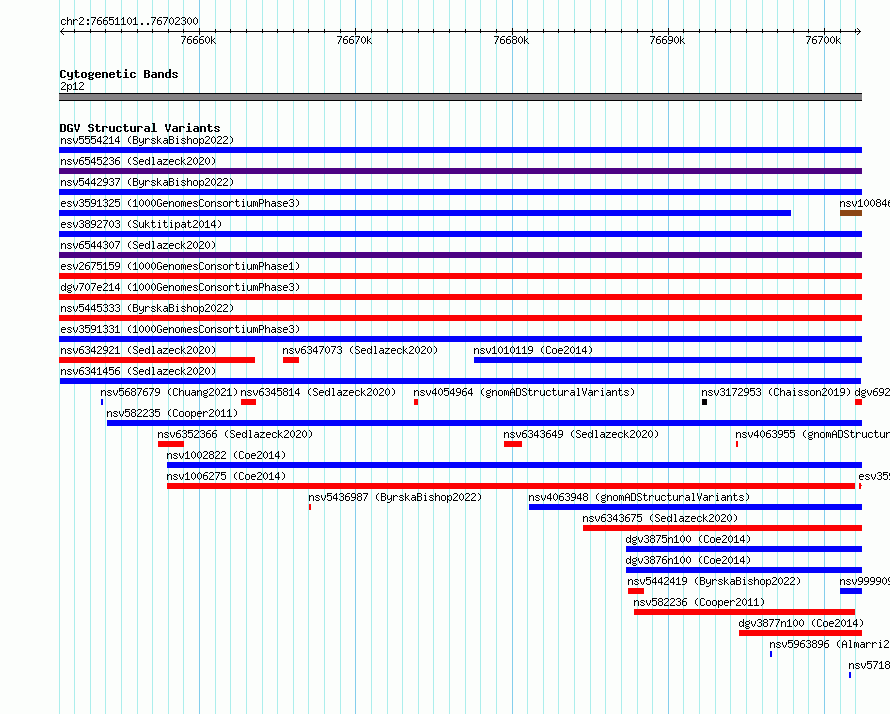
Task: Click the dgv3876n100 (Coe2014) label
Action: click(688, 560)
